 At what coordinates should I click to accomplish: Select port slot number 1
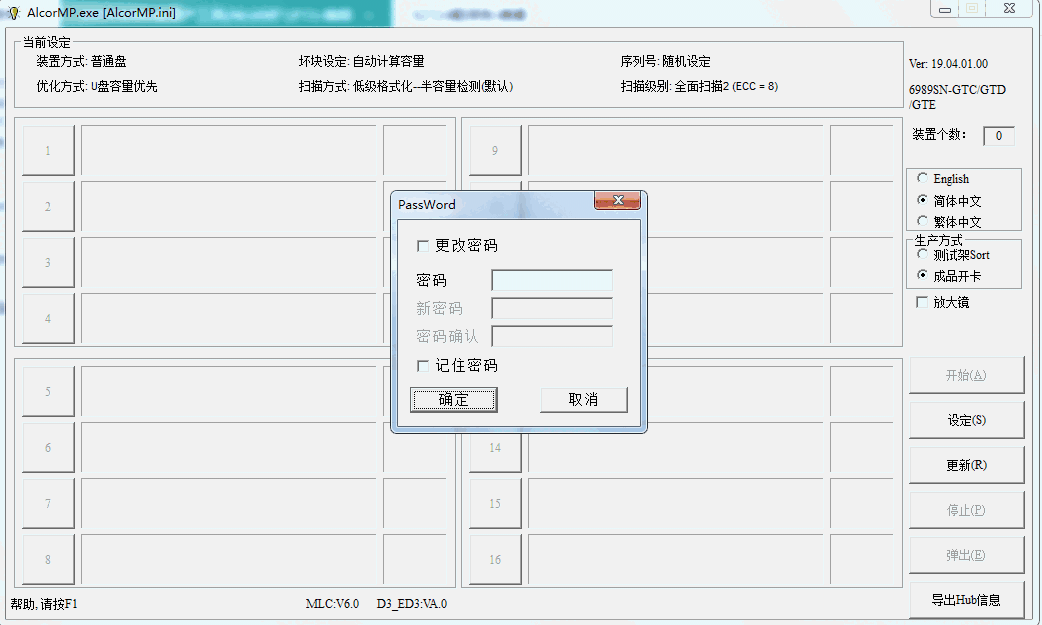coord(48,150)
